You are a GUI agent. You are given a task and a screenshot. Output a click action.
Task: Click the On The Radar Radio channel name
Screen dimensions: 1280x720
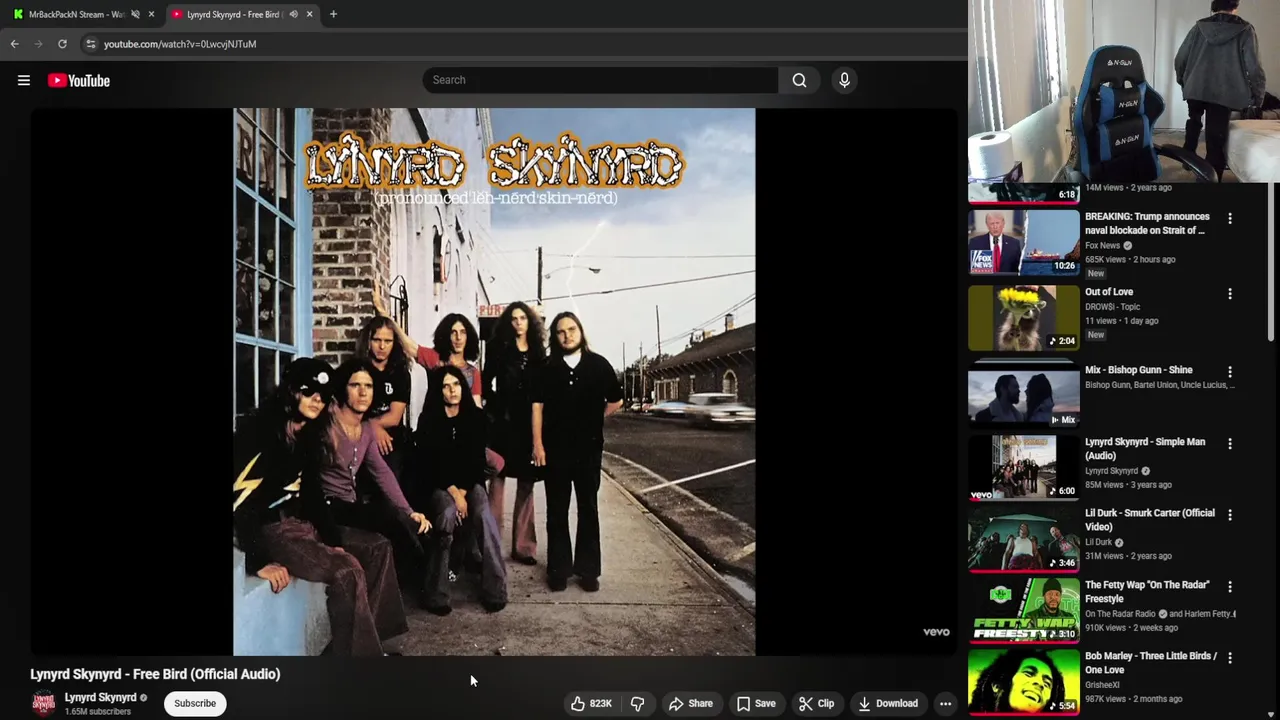[1121, 614]
